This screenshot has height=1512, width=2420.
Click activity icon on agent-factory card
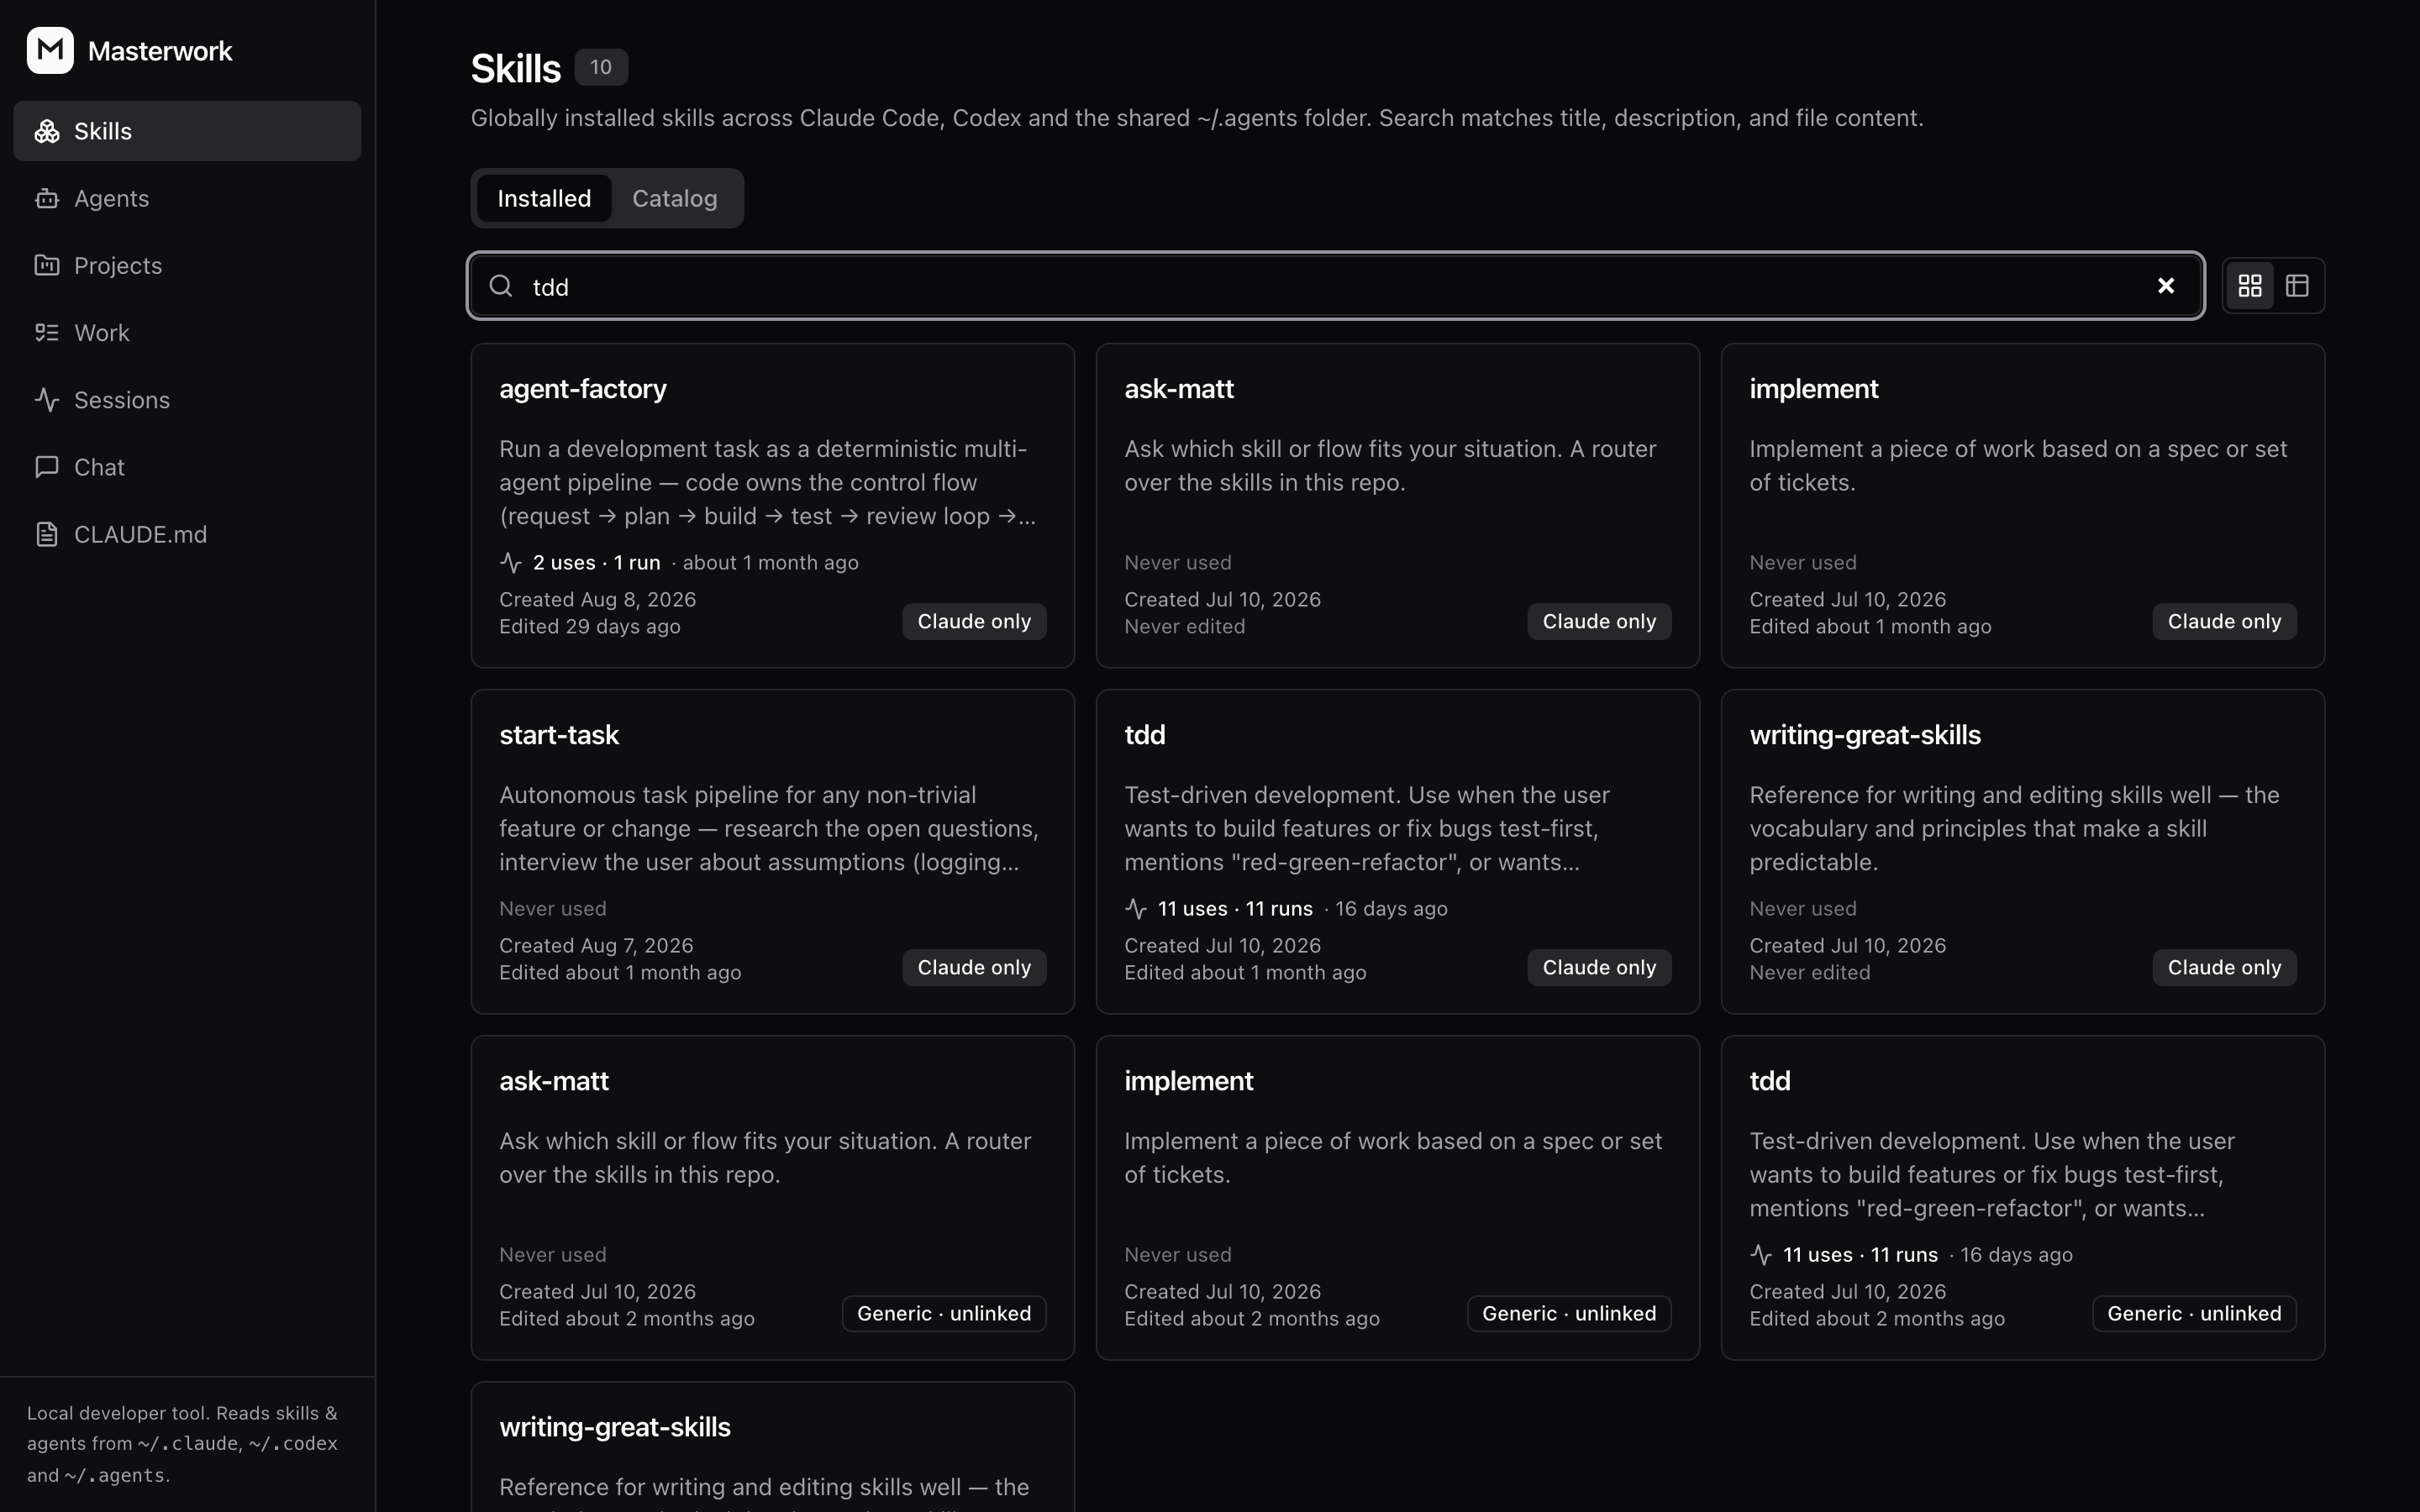pyautogui.click(x=511, y=563)
